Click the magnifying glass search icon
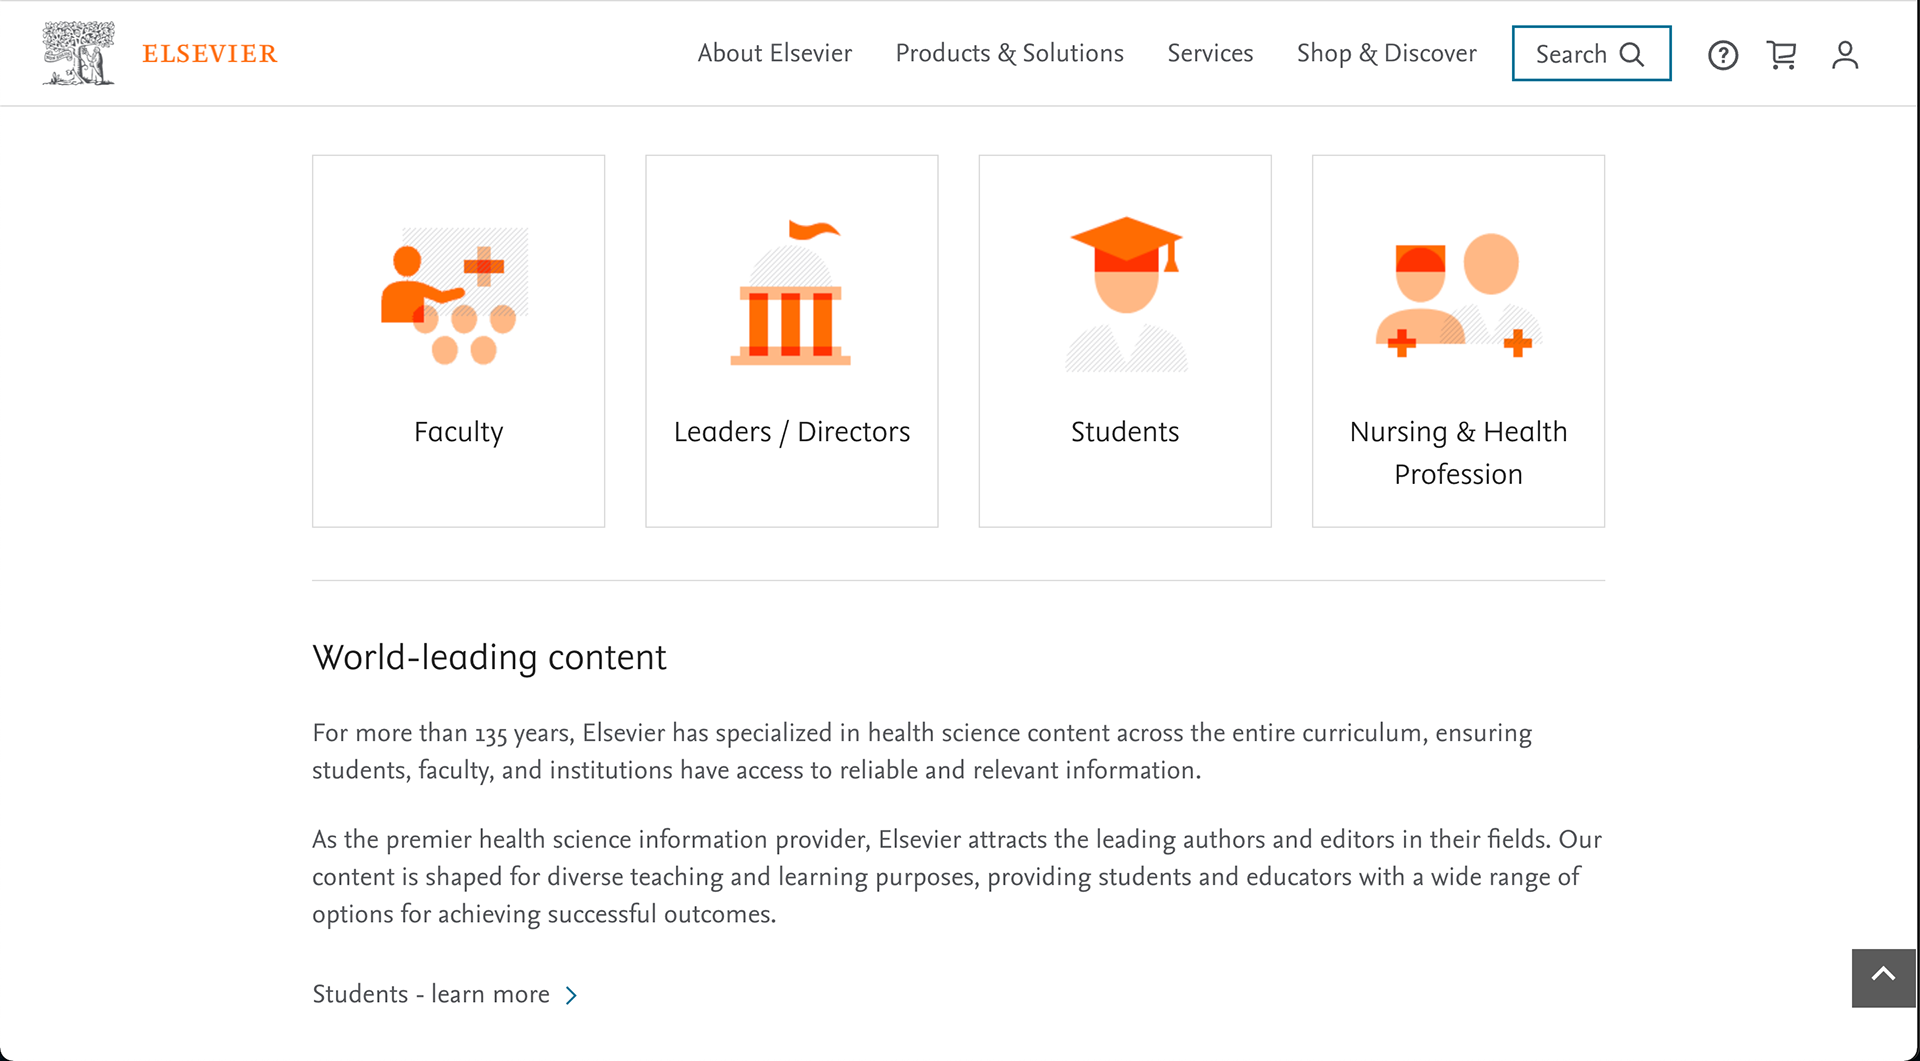1920x1061 pixels. coord(1632,54)
